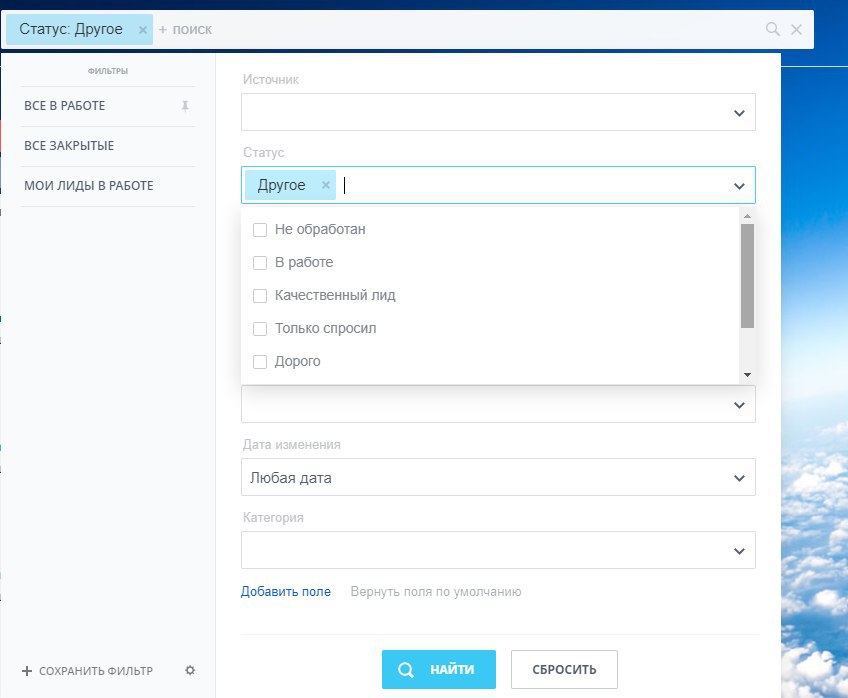Check the 'В работе' status option
The image size is (848, 698).
(x=260, y=263)
